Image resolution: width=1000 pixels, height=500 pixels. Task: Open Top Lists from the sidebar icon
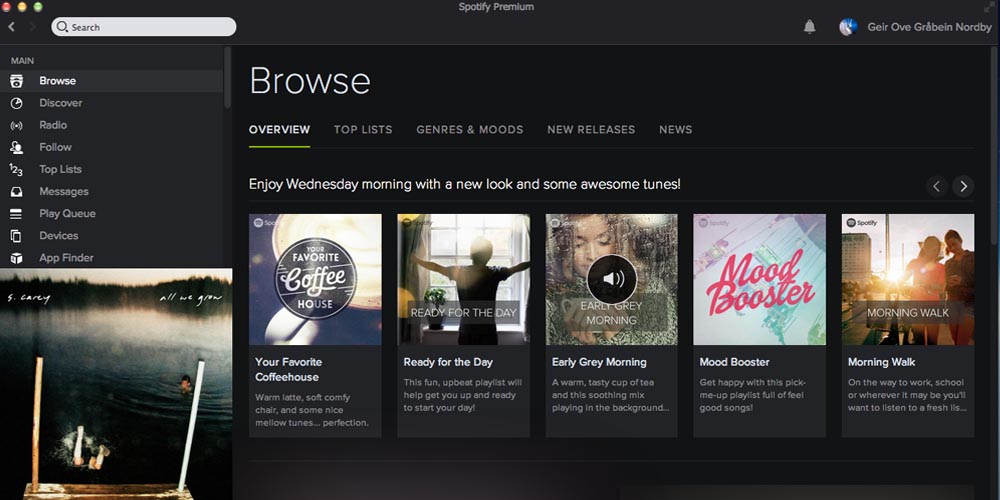tap(16, 169)
